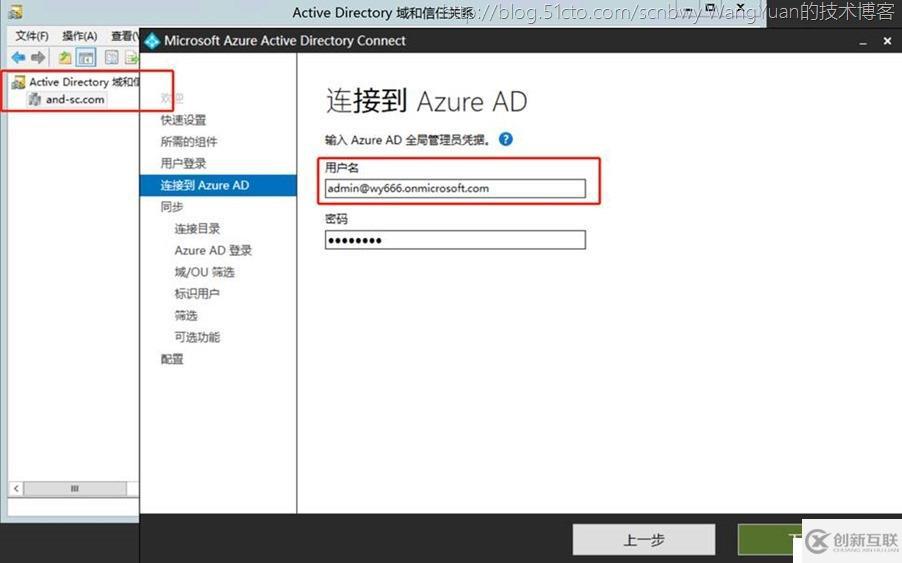
Task: Go to 用户登录 wizard step
Action: [183, 163]
